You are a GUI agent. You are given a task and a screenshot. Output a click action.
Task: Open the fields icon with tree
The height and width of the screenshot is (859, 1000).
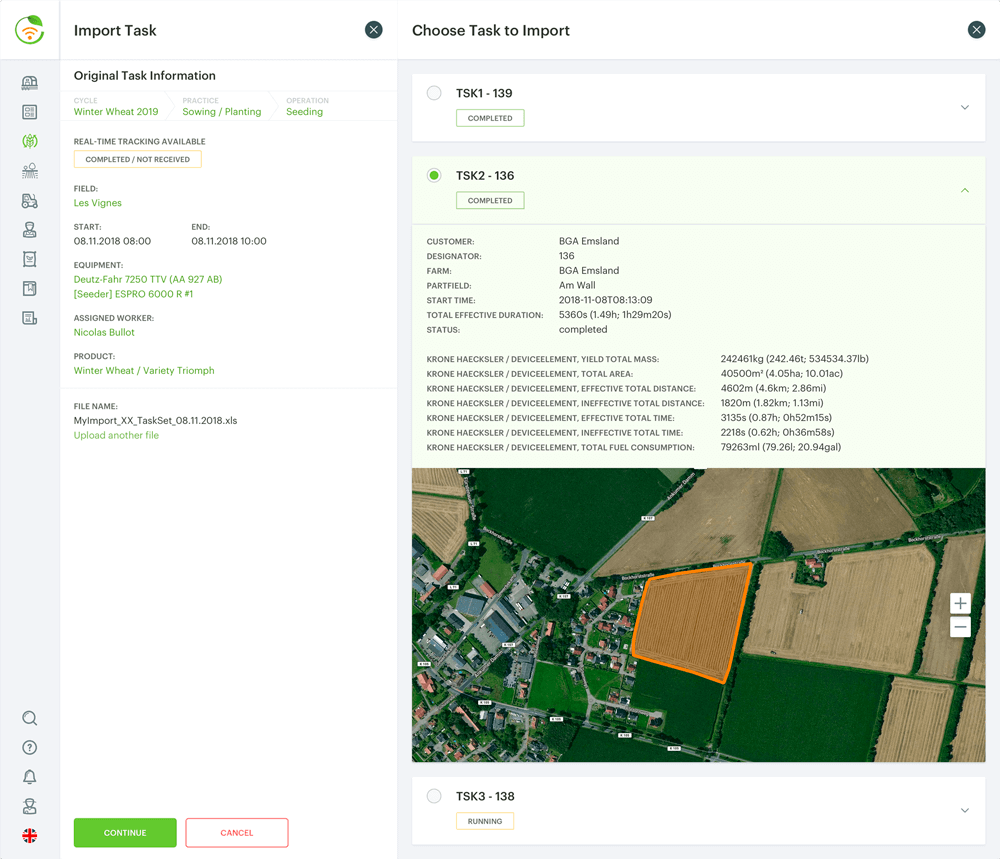[x=30, y=171]
